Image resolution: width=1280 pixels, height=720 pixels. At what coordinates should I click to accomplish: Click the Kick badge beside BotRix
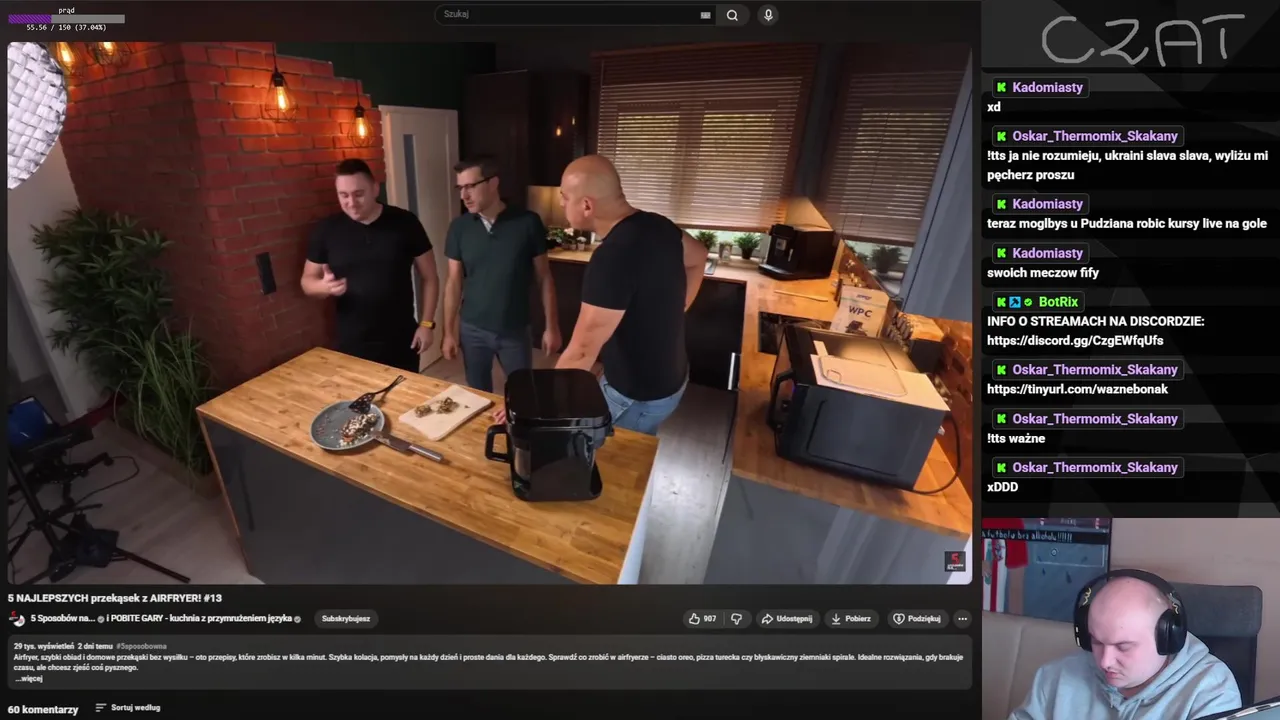(x=1001, y=302)
